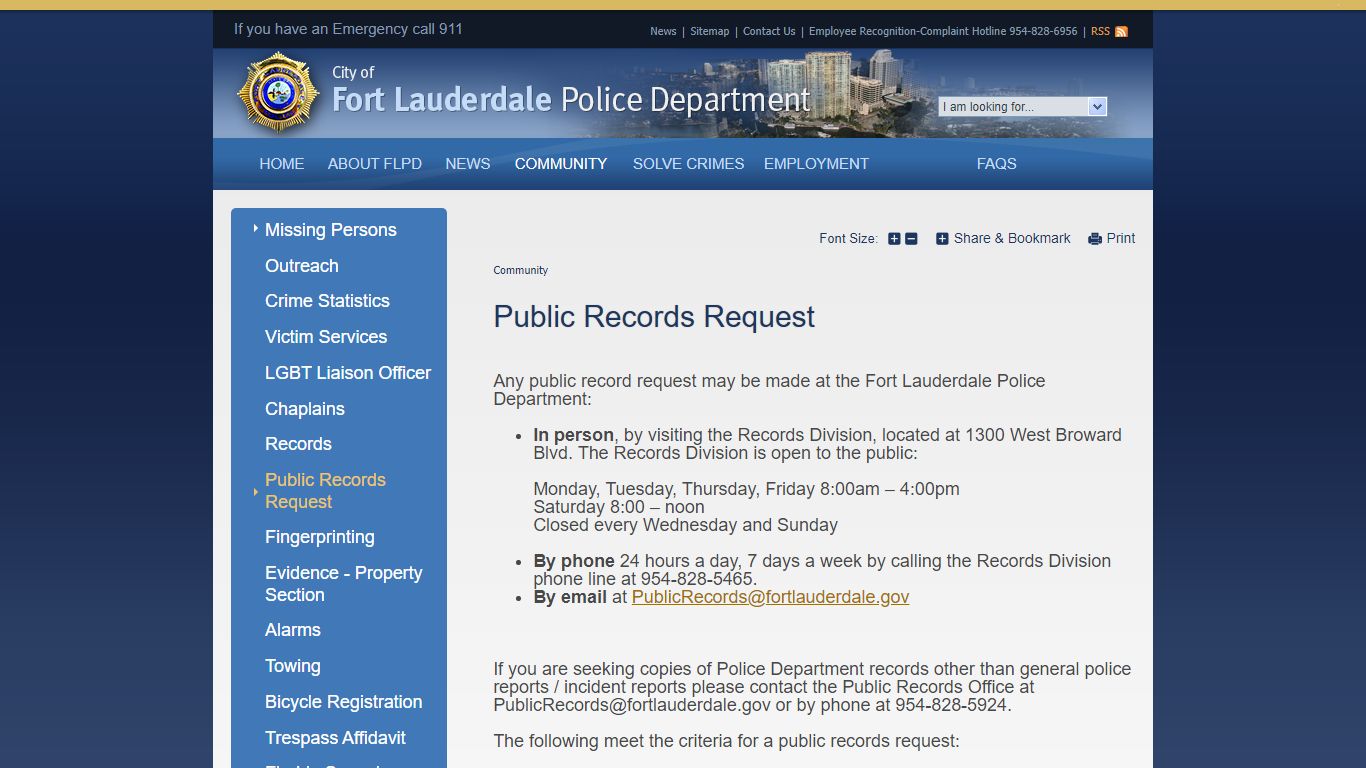Click 'If you have an Emergency call 911' text
The image size is (1366, 768).
click(348, 29)
